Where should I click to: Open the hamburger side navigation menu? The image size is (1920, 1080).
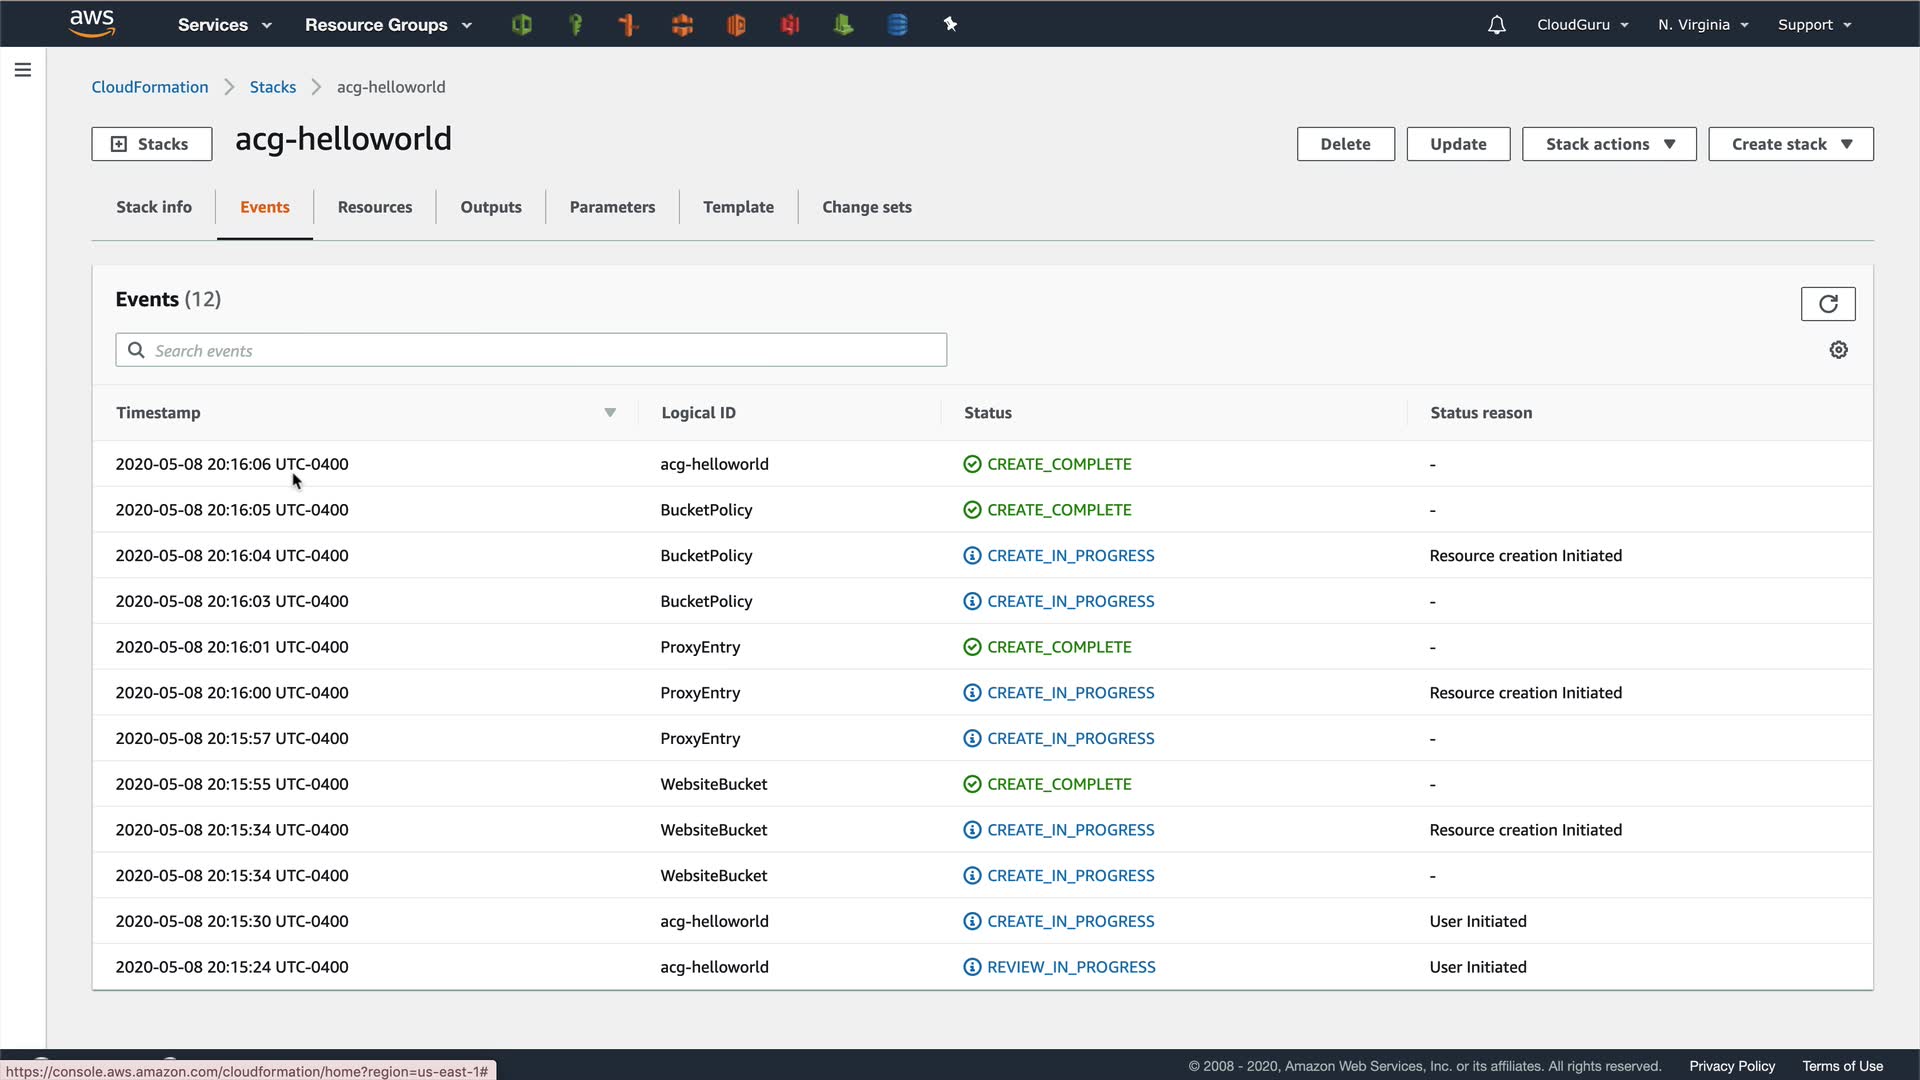coord(22,70)
